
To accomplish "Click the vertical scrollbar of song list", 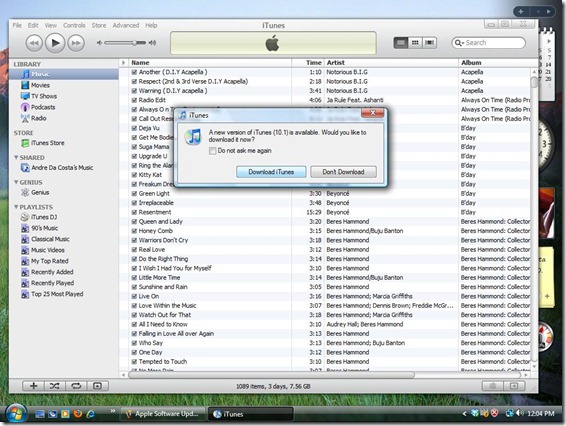I will pos(534,82).
